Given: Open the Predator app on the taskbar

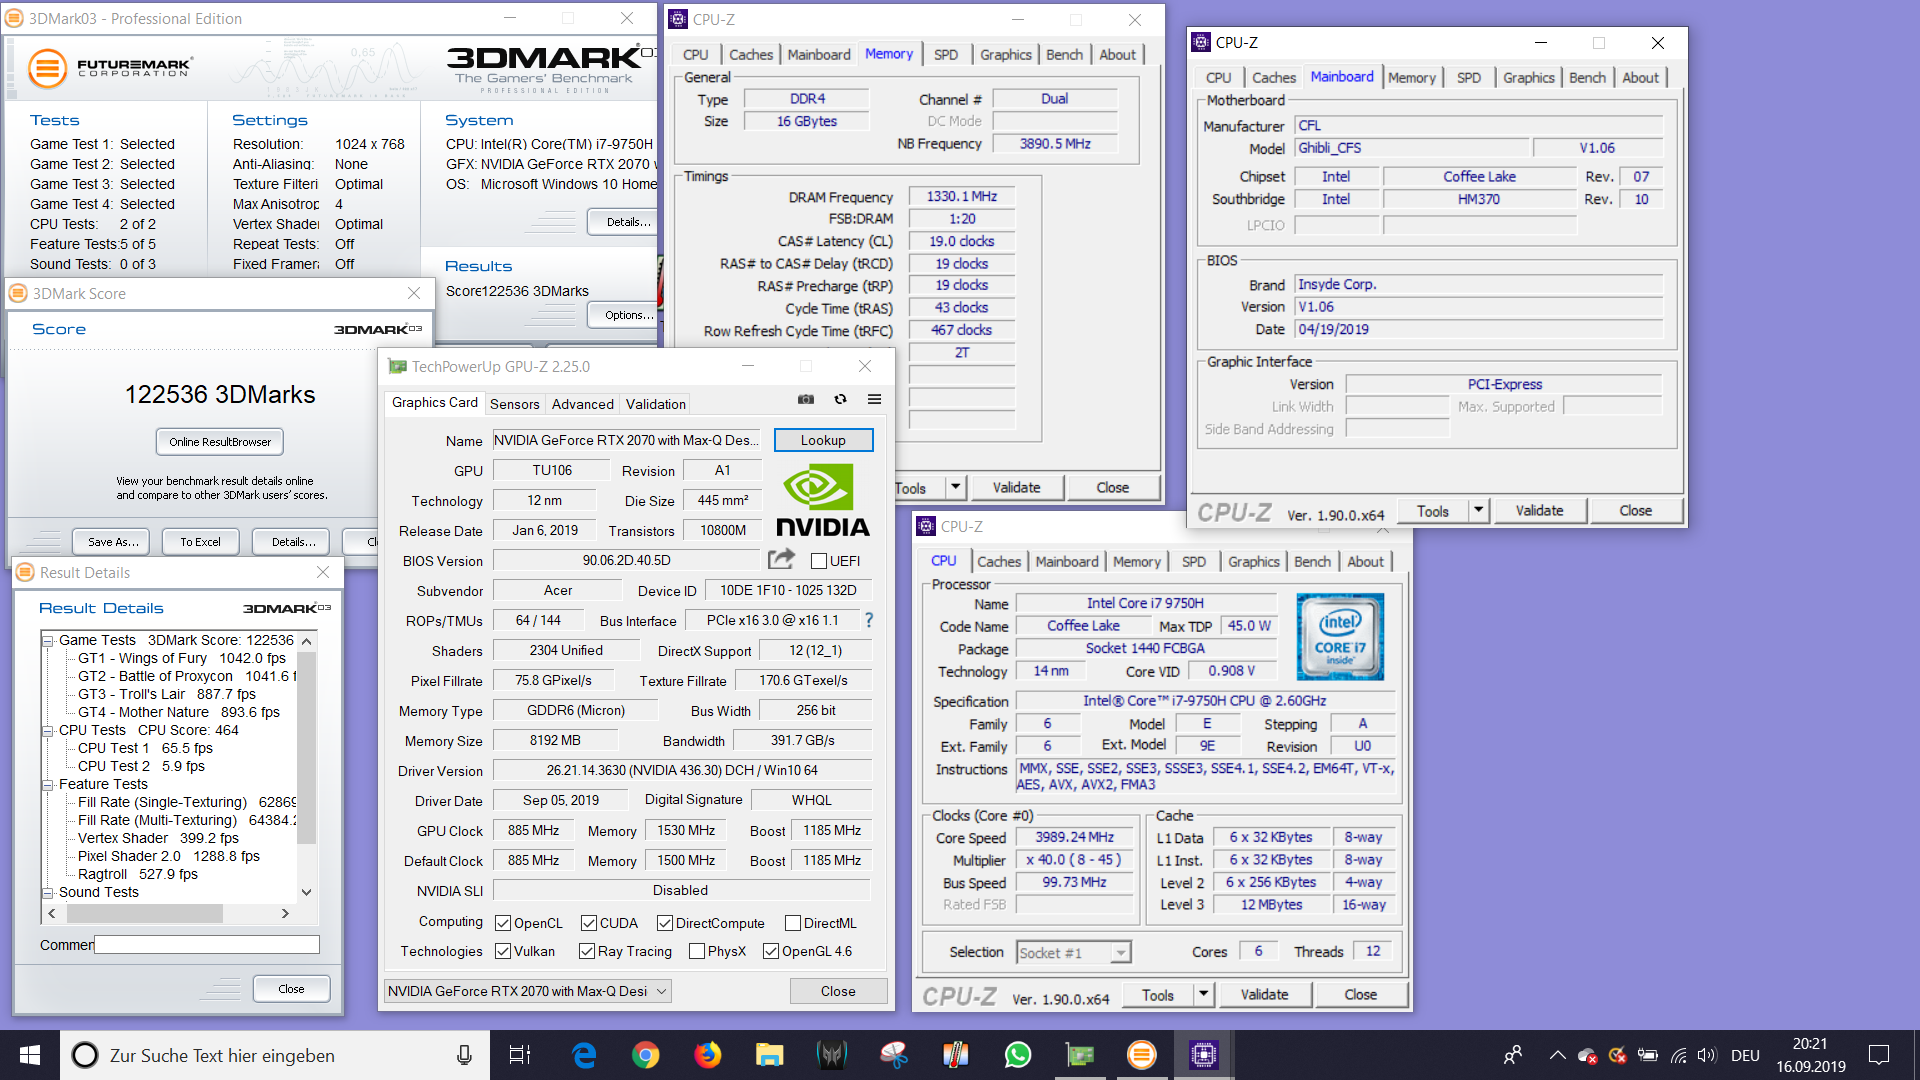Looking at the screenshot, I should tap(831, 1055).
